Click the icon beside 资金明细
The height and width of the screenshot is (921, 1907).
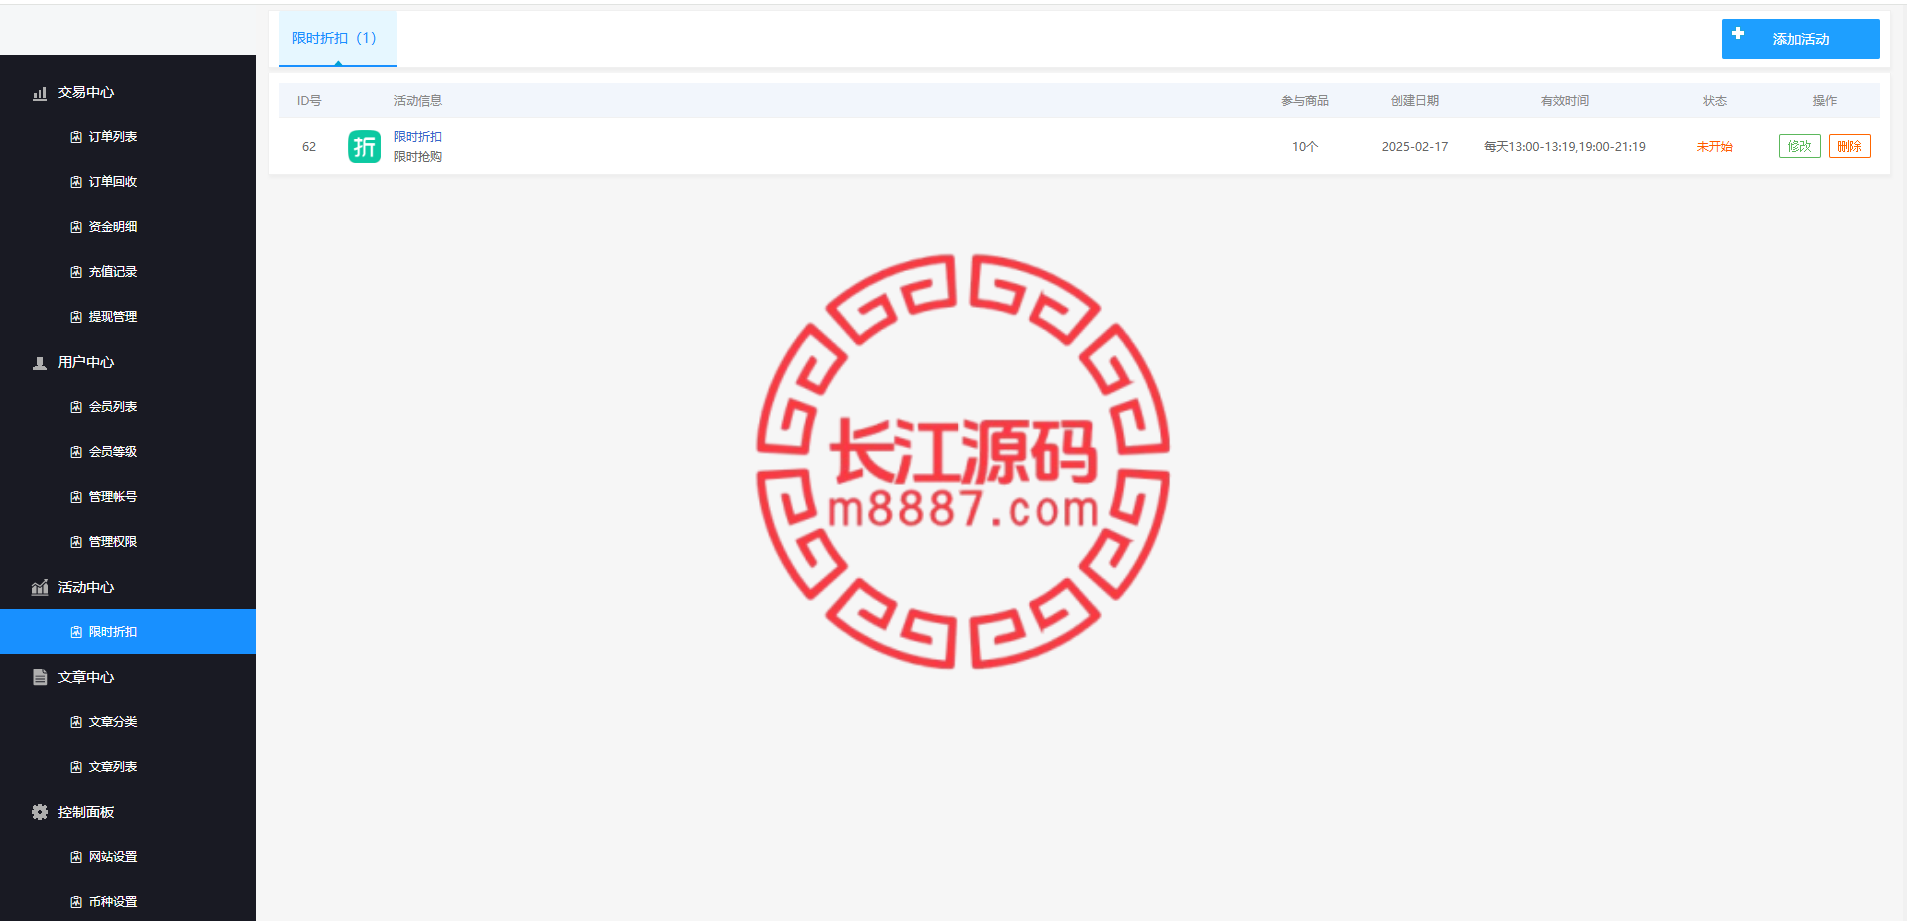pos(76,227)
